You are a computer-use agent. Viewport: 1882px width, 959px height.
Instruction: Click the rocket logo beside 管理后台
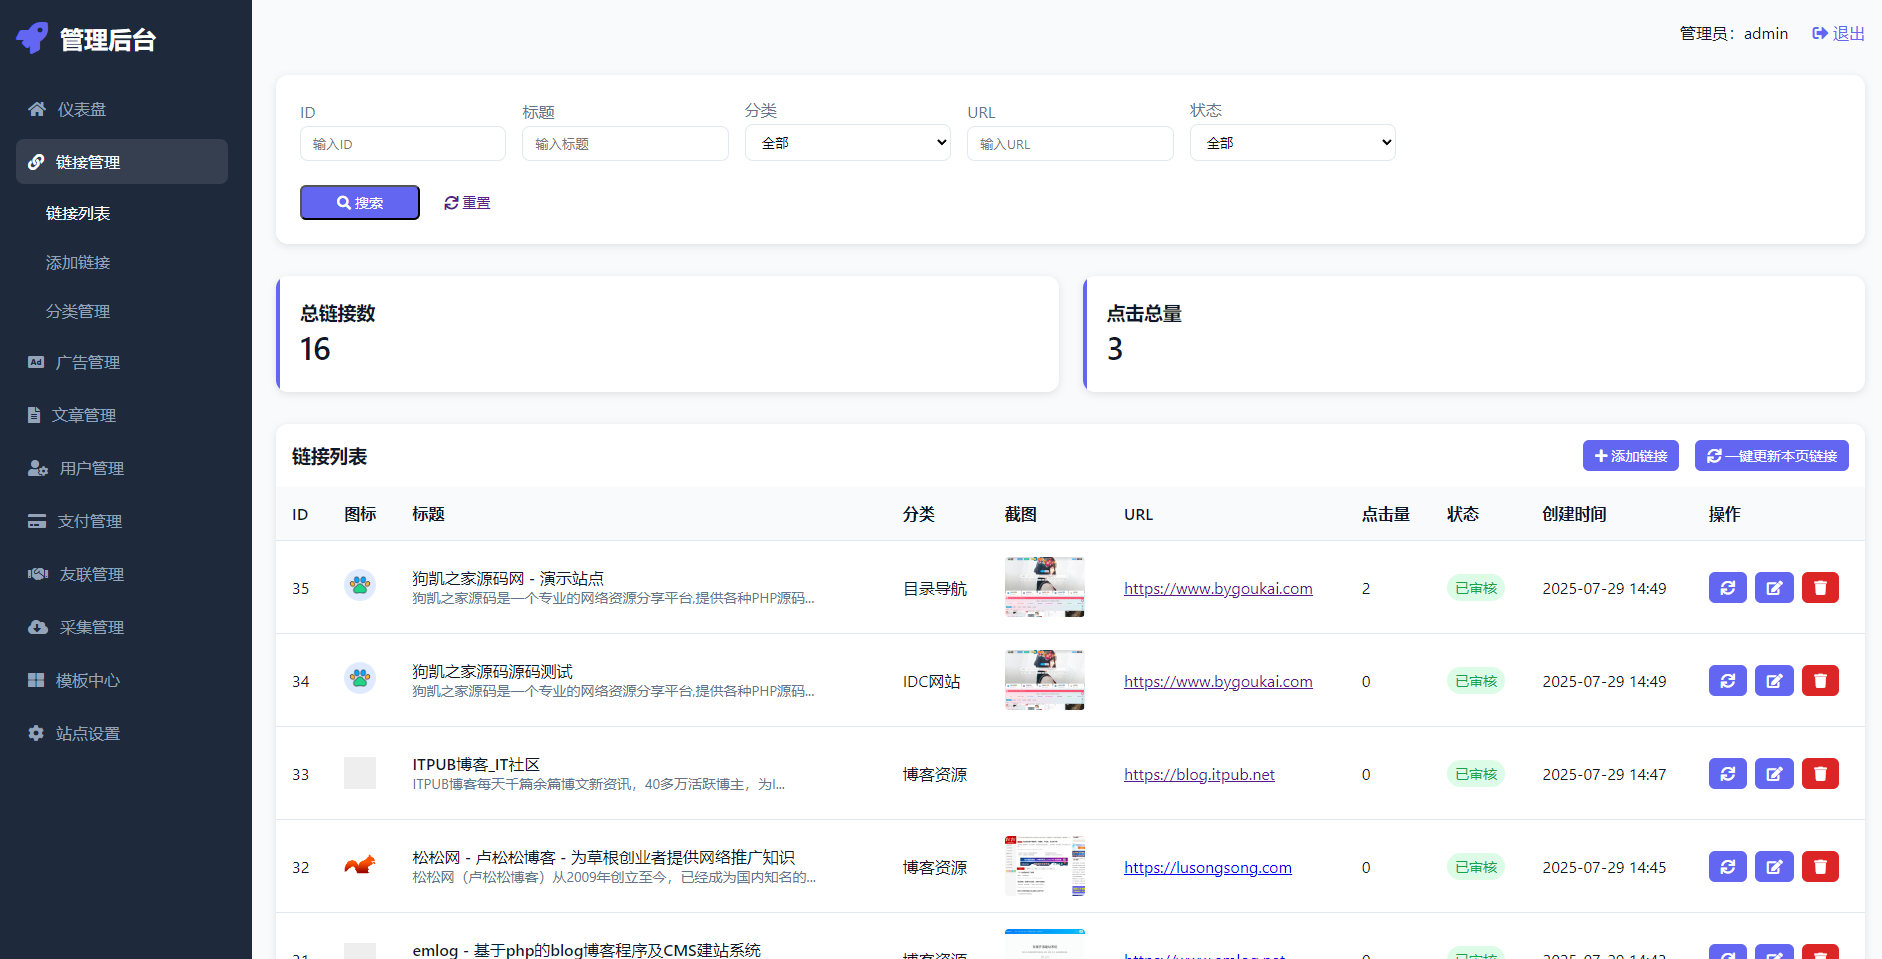pos(32,38)
